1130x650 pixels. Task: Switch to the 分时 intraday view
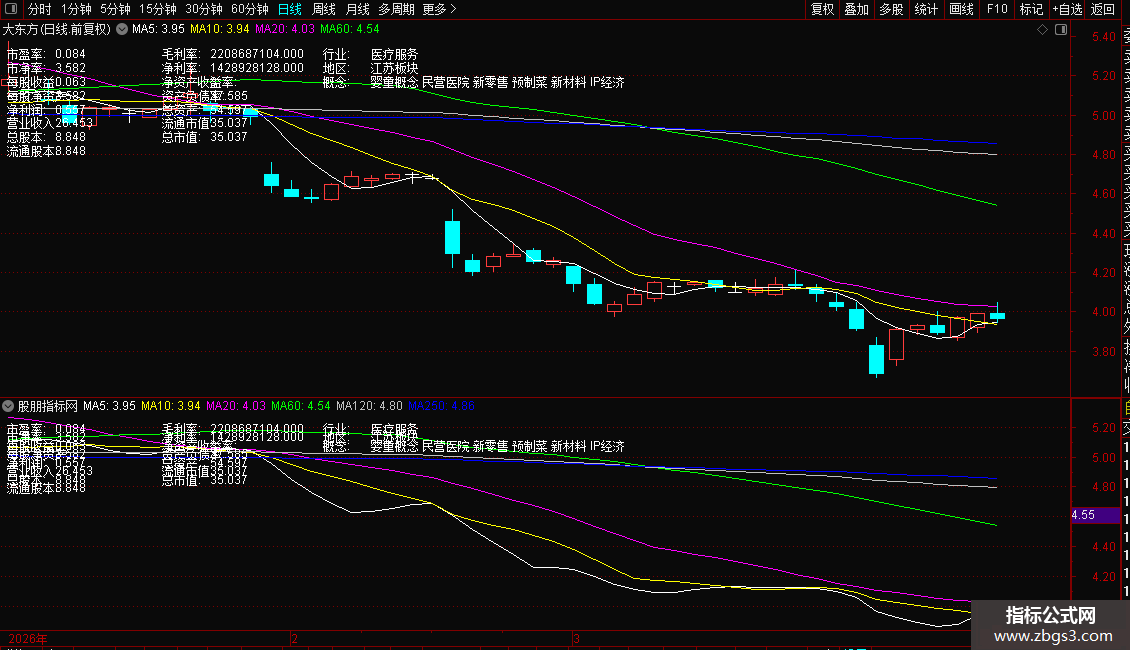point(39,9)
